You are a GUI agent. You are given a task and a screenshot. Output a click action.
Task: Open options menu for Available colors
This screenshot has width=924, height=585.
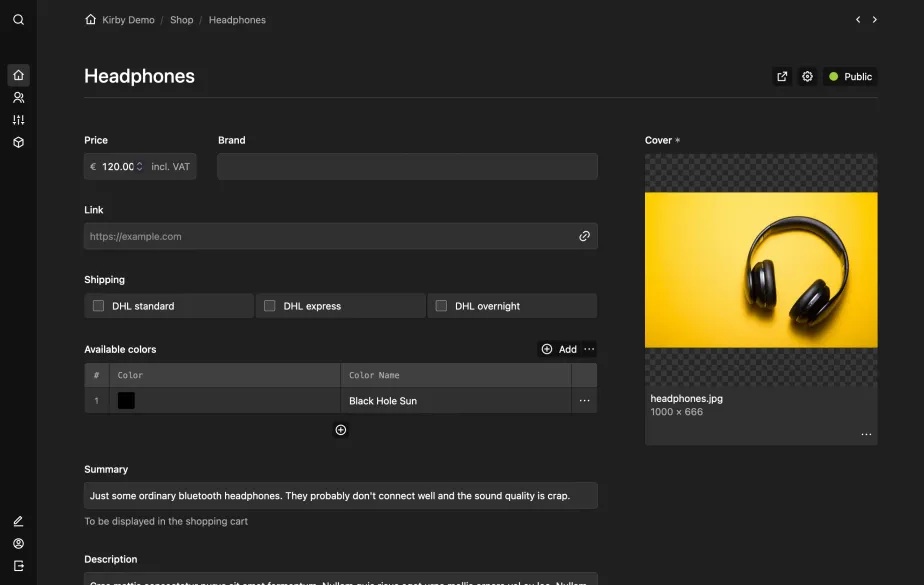pos(589,349)
